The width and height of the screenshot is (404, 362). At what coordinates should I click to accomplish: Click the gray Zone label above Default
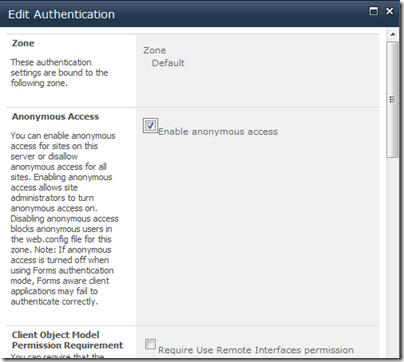(x=154, y=50)
